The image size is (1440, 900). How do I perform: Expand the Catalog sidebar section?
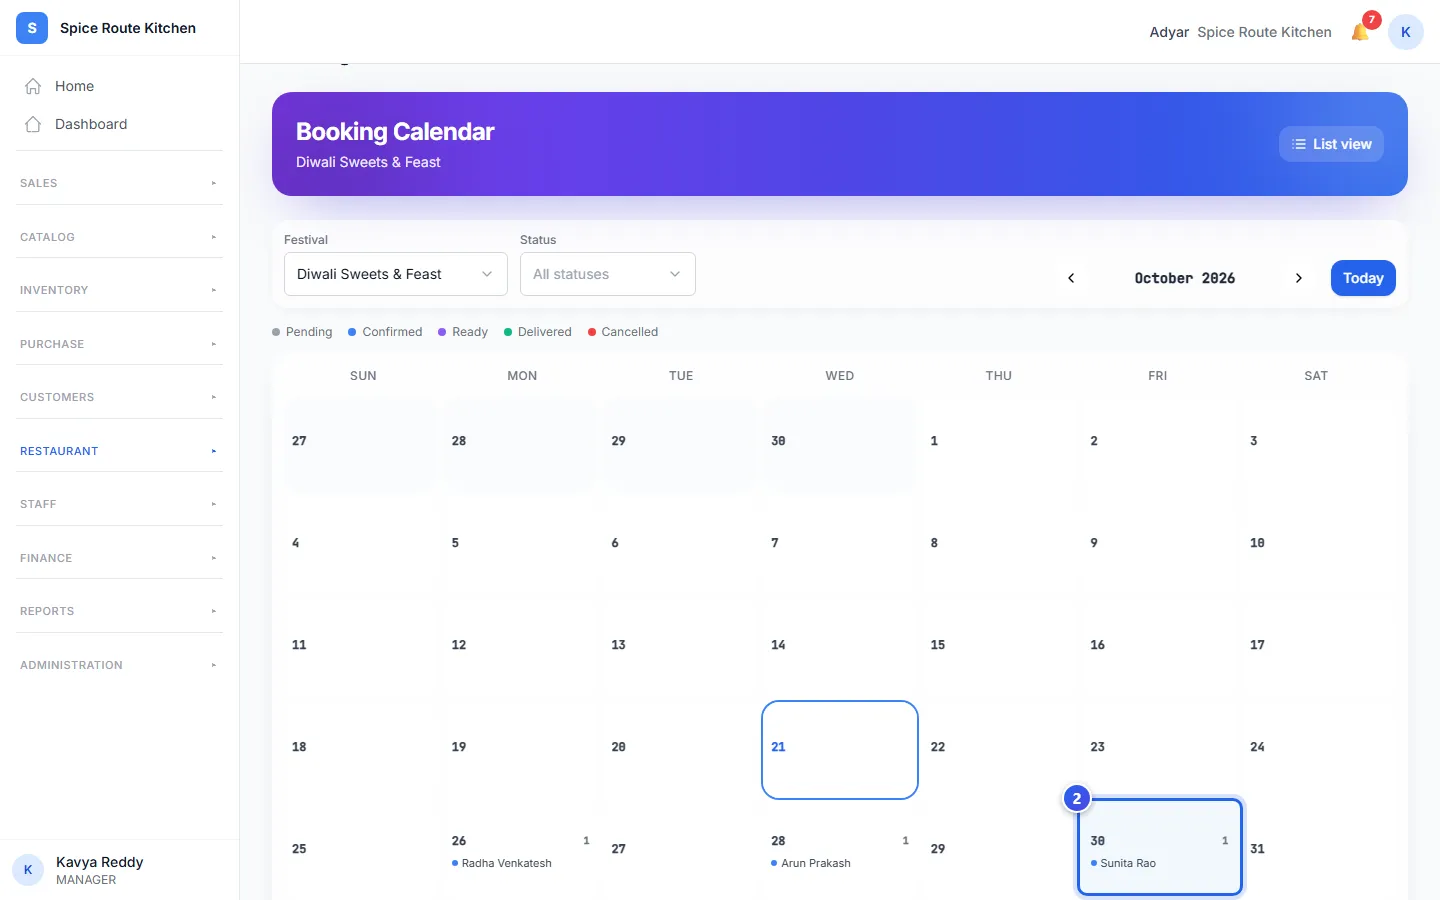[120, 237]
